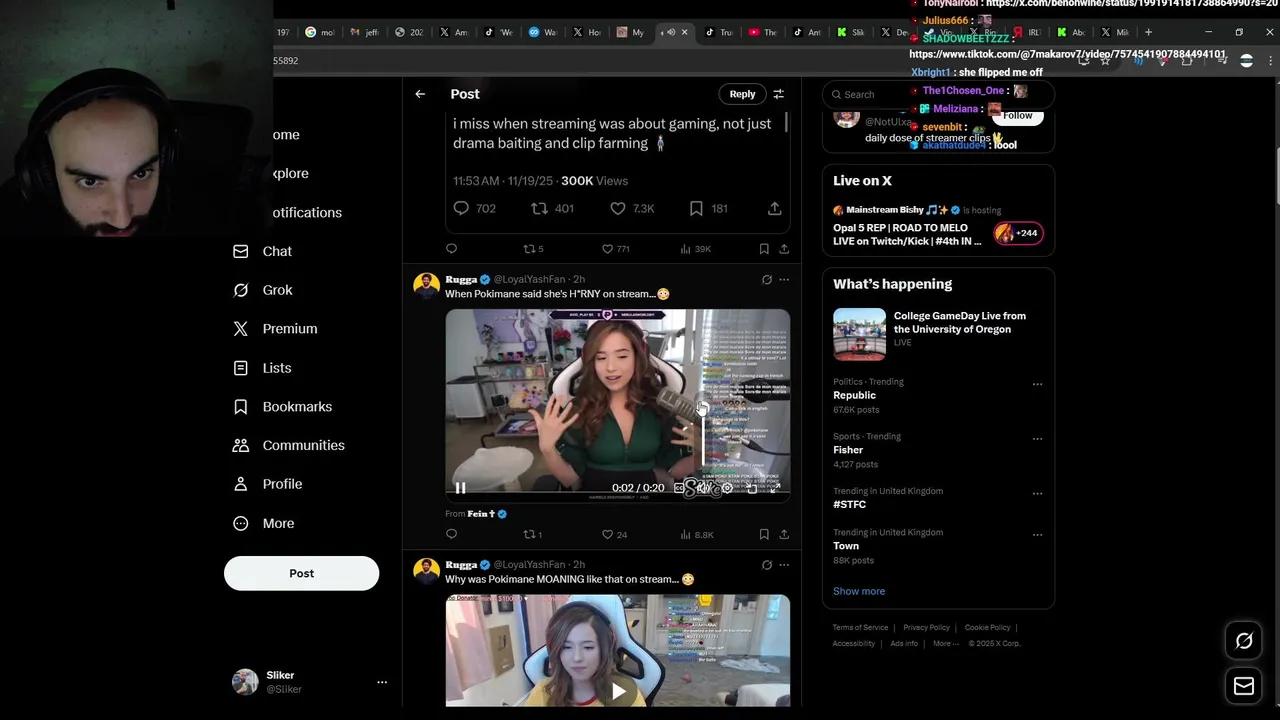This screenshot has height=720, width=1280.
Task: Open College GameDay Live event
Action: pyautogui.click(x=938, y=333)
